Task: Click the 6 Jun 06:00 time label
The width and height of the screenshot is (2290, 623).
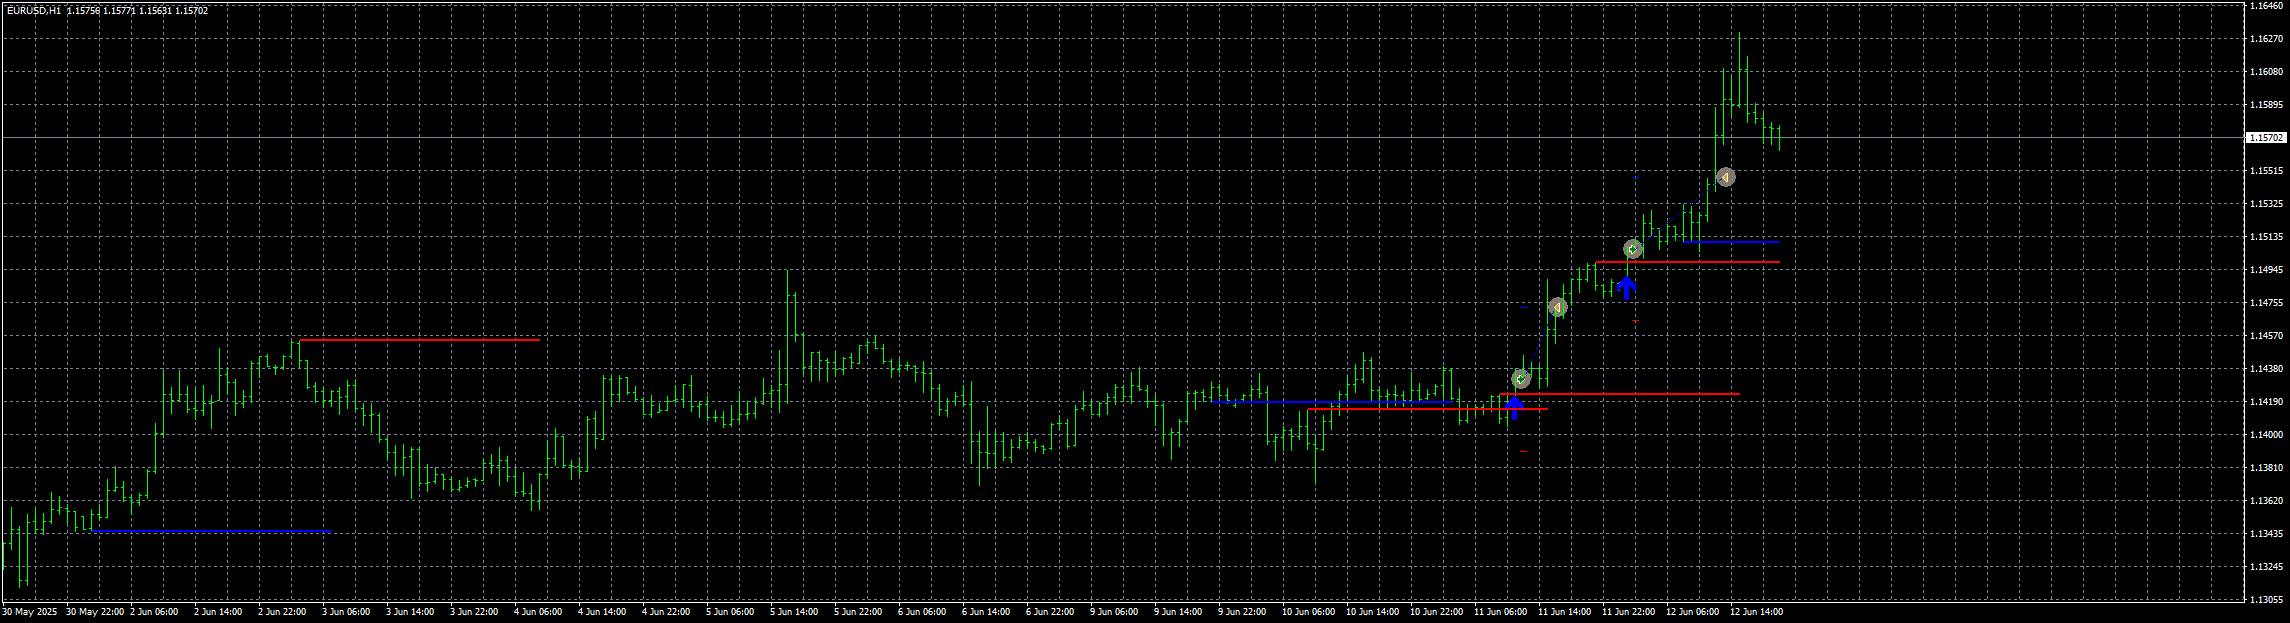Action: 922,612
